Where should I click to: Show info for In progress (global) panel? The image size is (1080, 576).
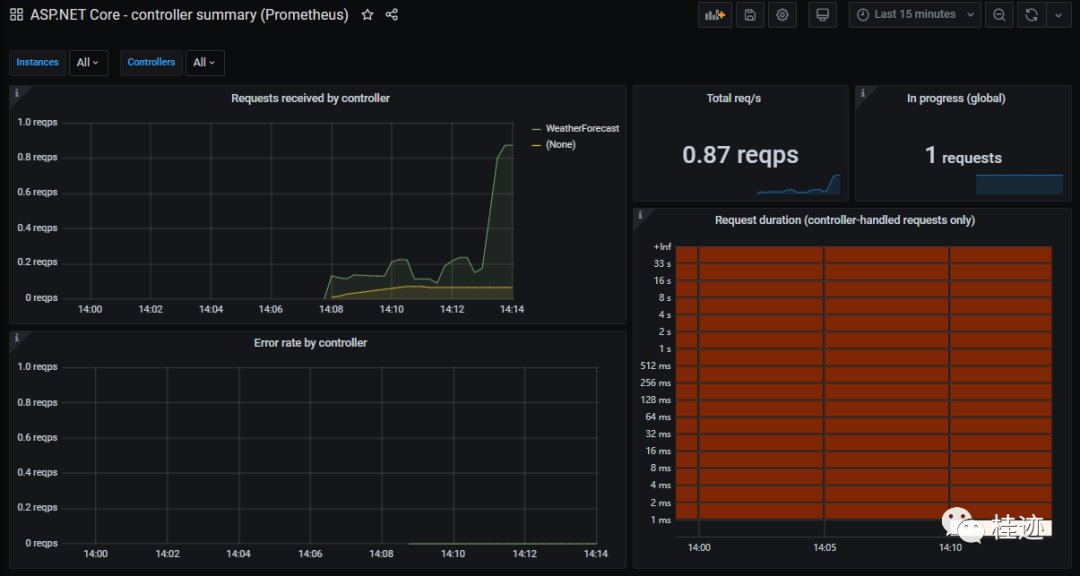[x=862, y=92]
